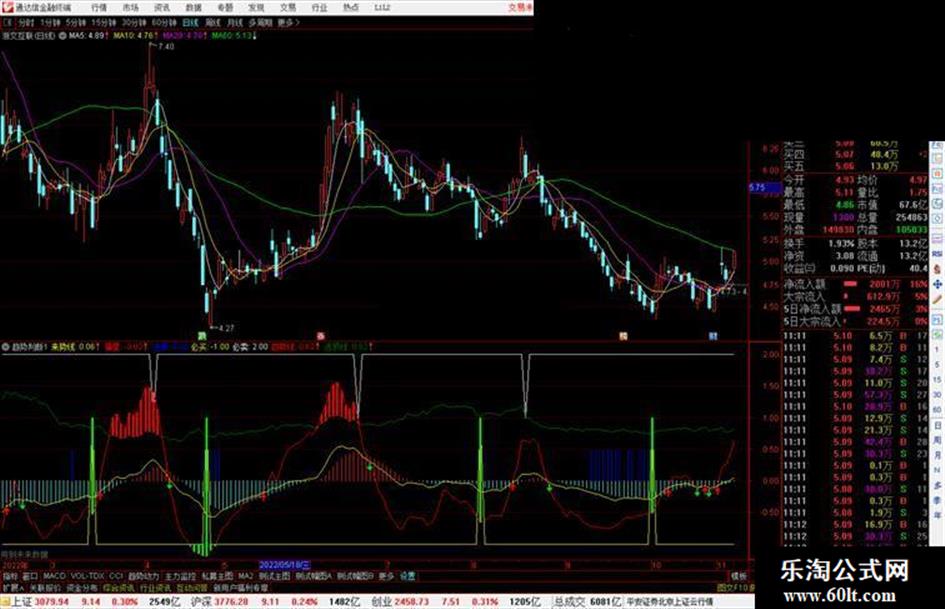Open the 综合资讯 tab

coord(119,587)
